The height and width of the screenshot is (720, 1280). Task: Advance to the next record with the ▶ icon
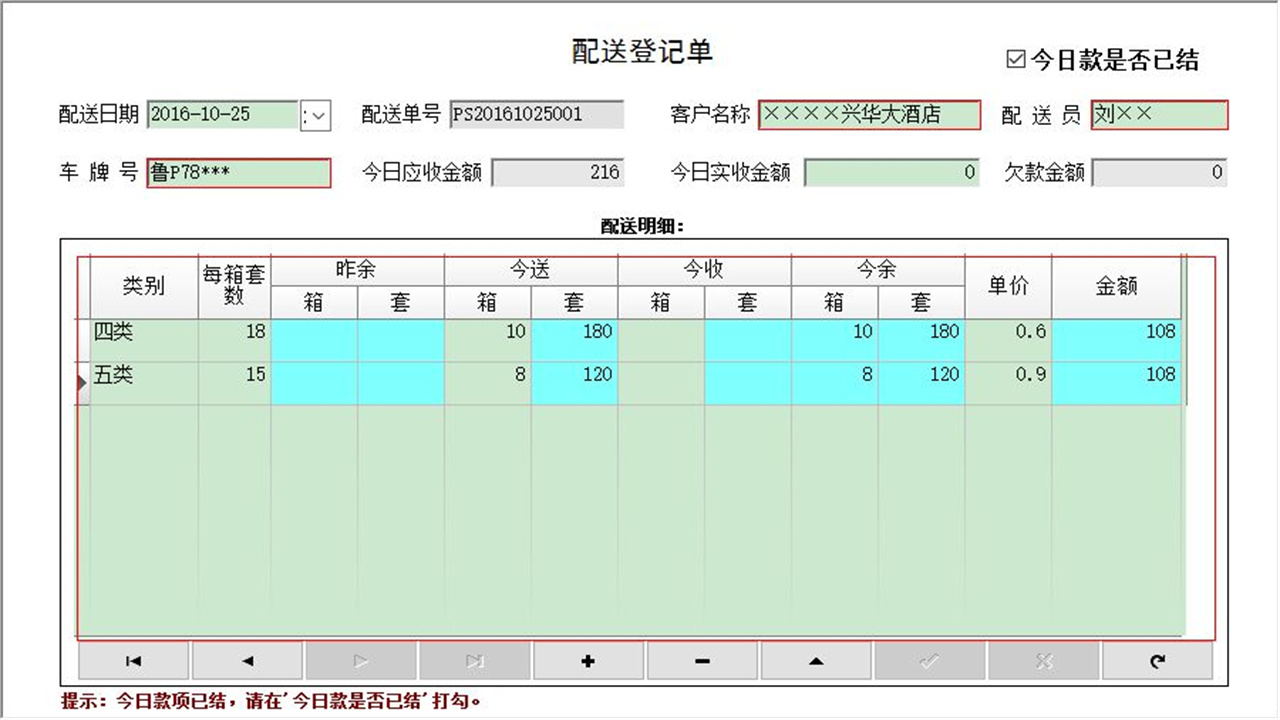[361, 660]
